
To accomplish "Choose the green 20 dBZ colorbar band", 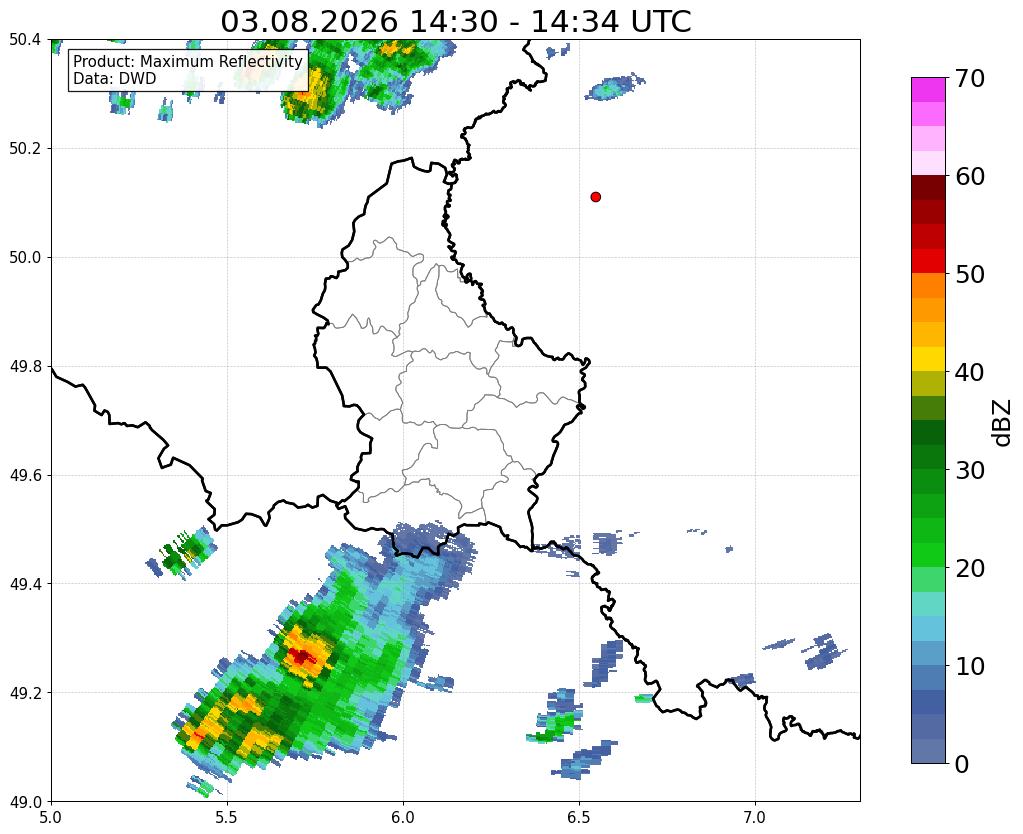I will click(x=928, y=555).
